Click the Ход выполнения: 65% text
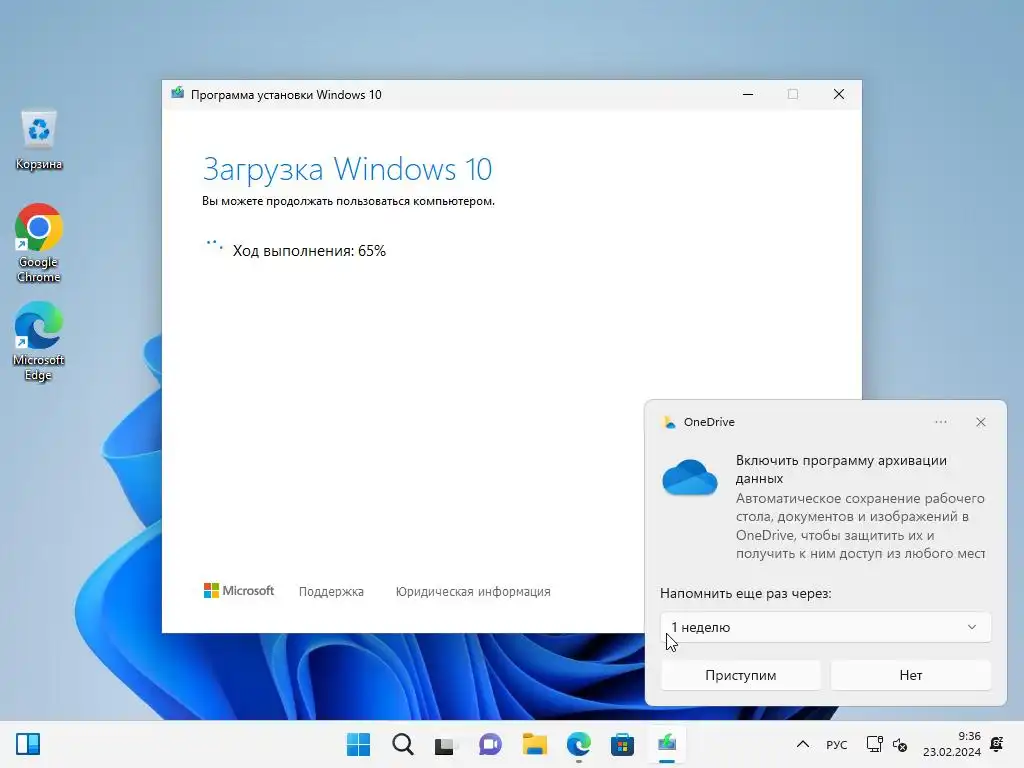 tap(310, 251)
